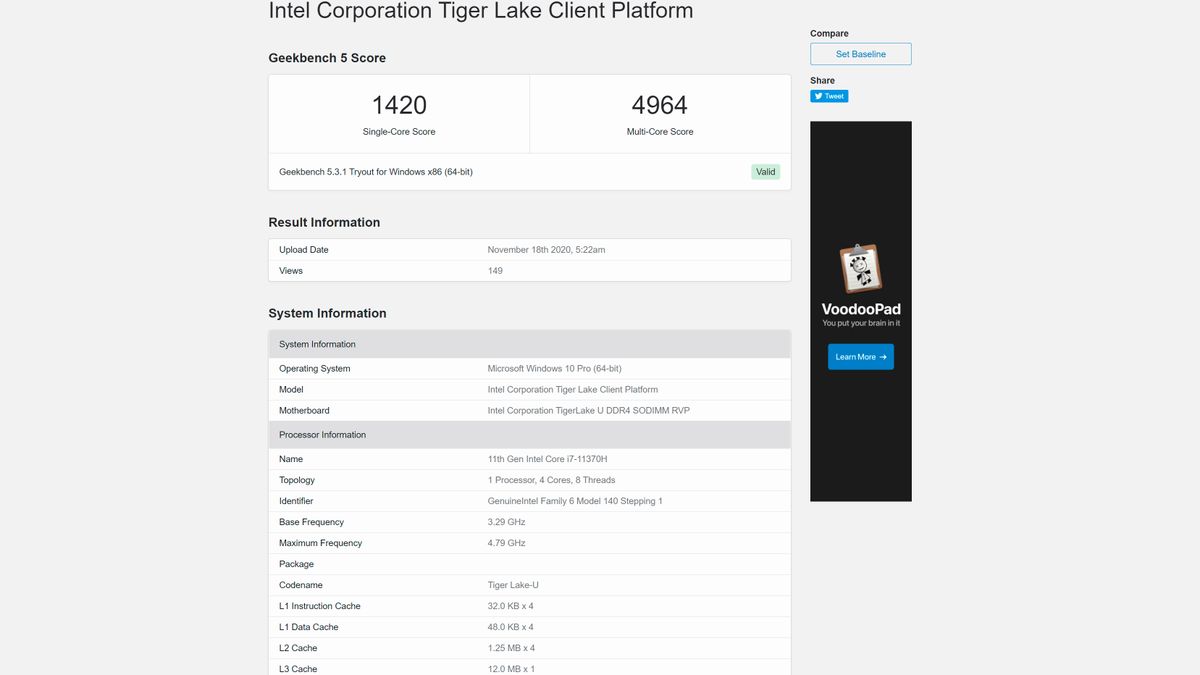Click the green Valid badge
The height and width of the screenshot is (675, 1200).
(765, 172)
